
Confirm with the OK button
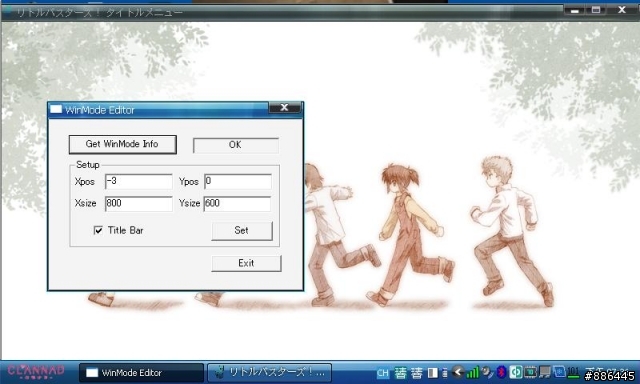236,145
